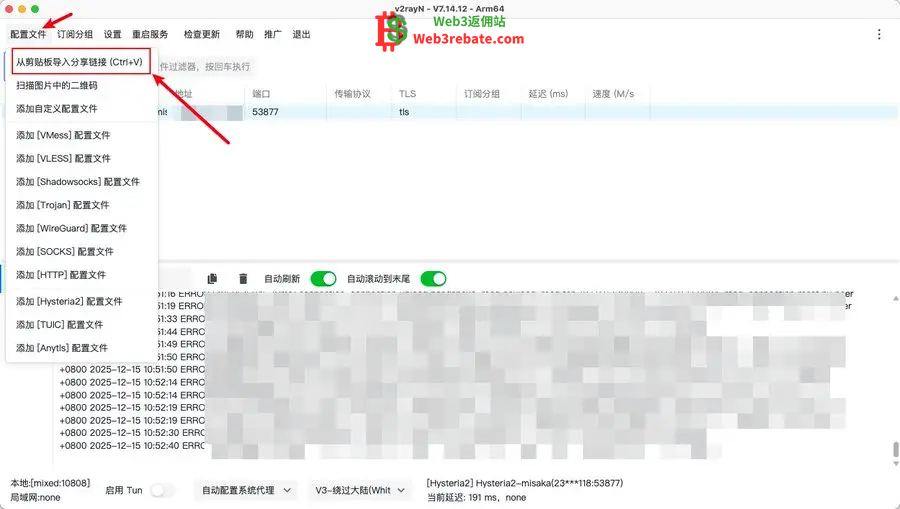Click the server filter input field
This screenshot has height=509, width=900.
[x=207, y=67]
